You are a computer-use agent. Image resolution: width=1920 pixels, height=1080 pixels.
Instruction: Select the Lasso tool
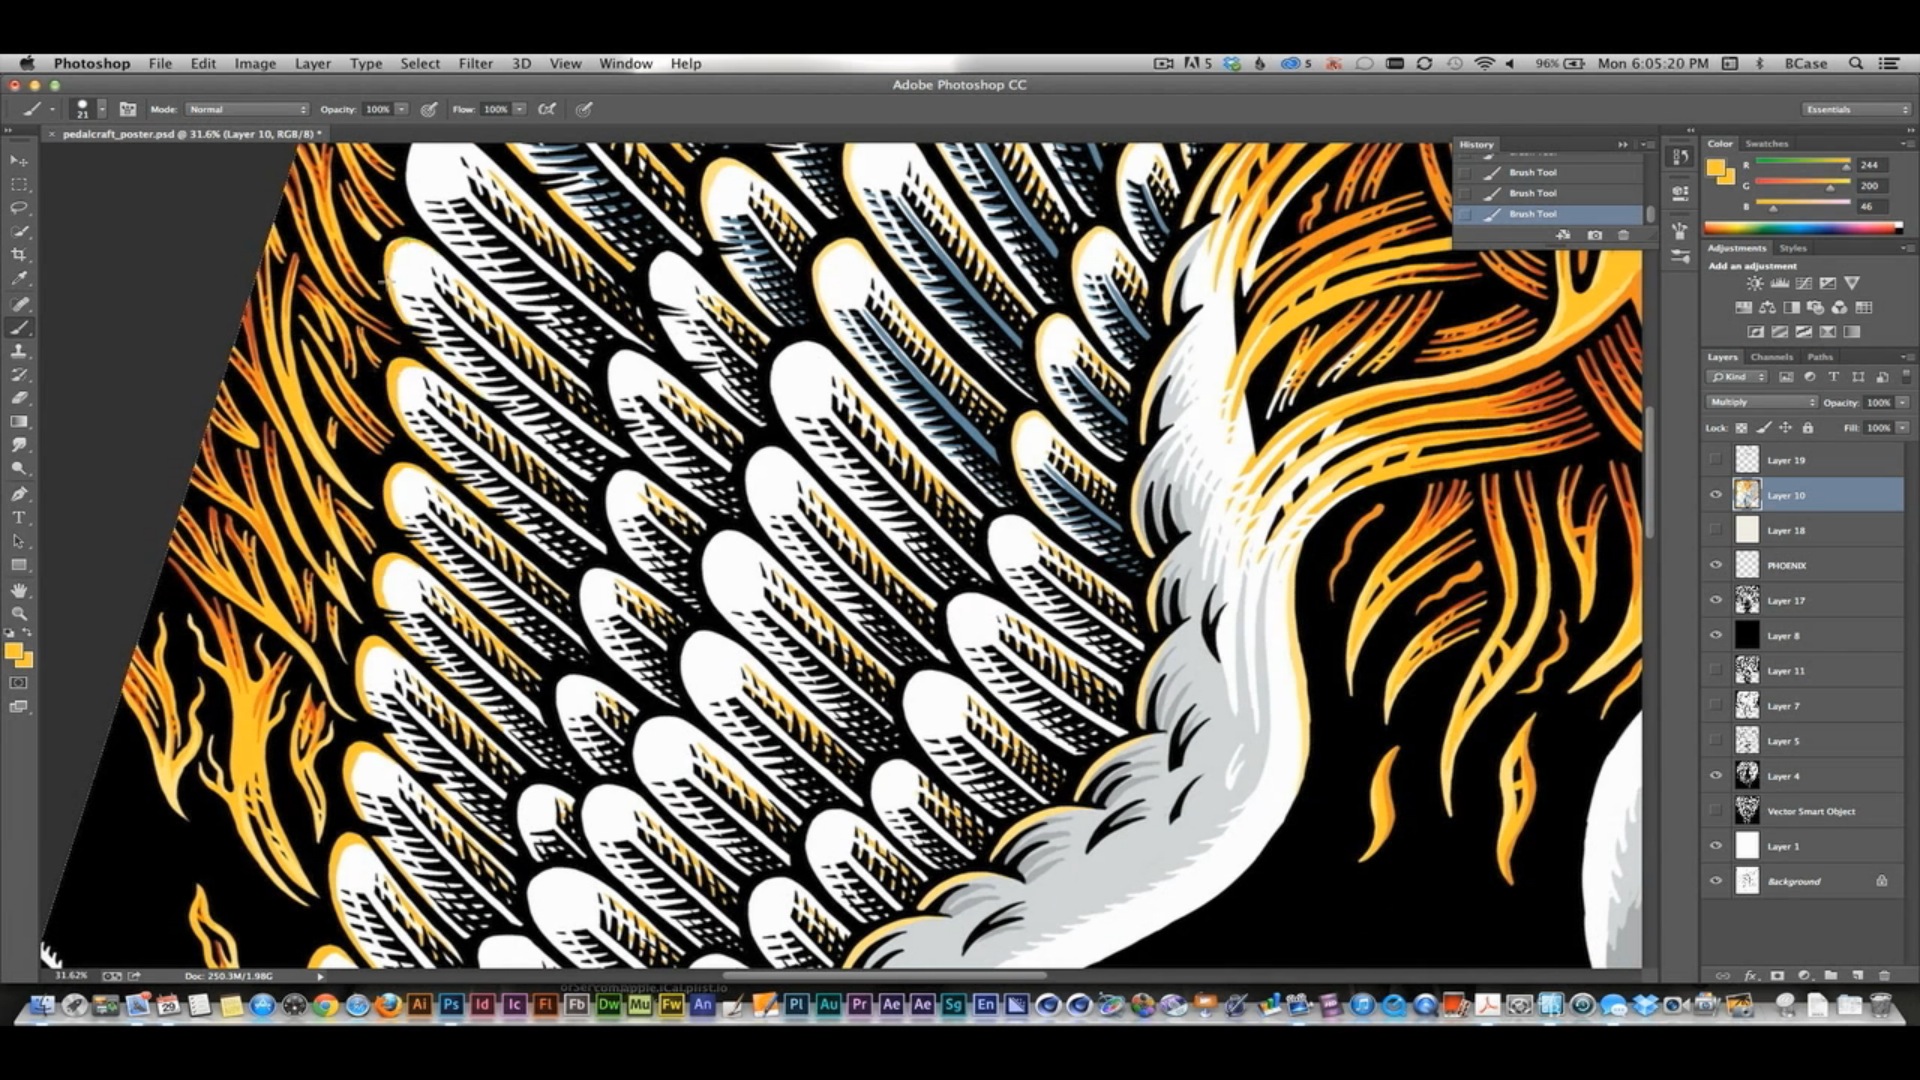point(19,208)
